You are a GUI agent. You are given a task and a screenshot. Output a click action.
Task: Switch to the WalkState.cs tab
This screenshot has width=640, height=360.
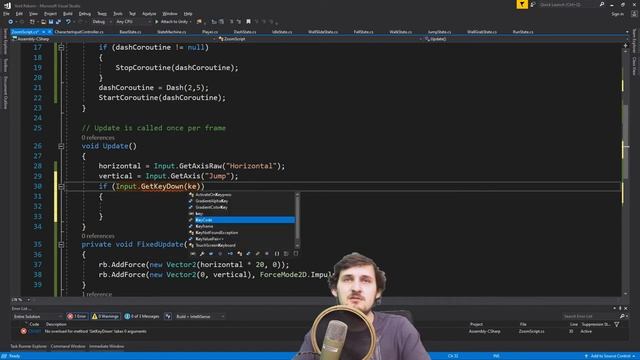pyautogui.click(x=400, y=31)
